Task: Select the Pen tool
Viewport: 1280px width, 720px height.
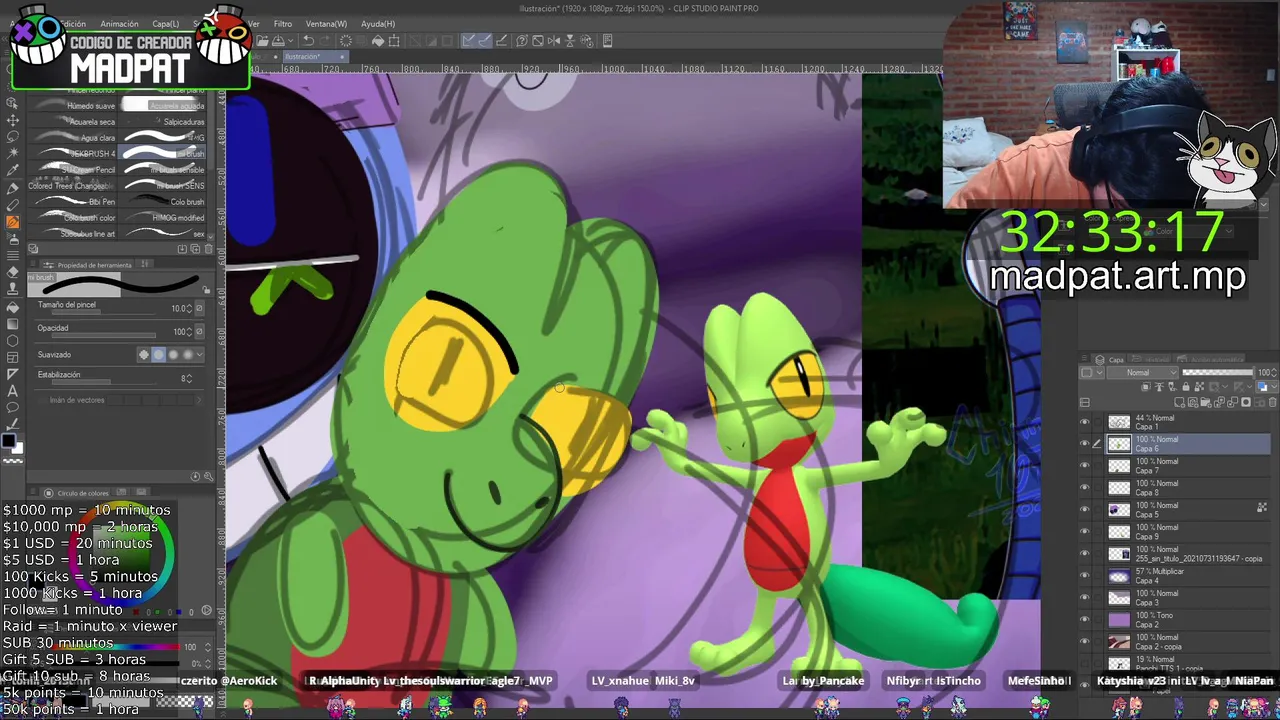Action: [x=12, y=188]
